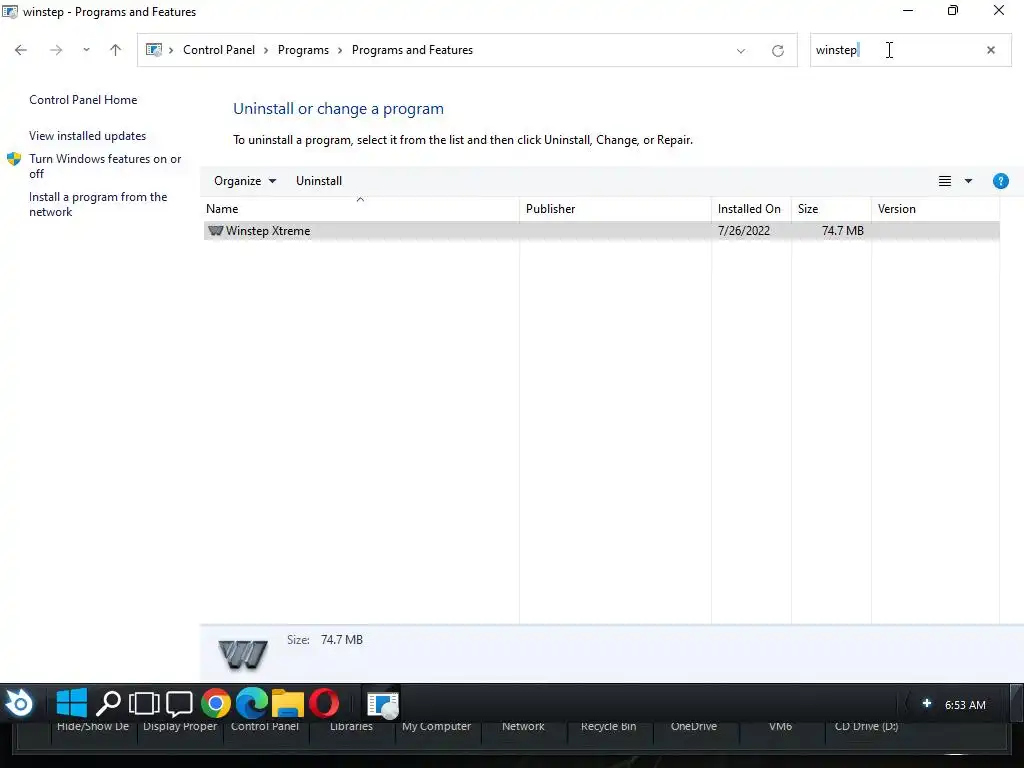This screenshot has height=768, width=1024.
Task: Open the recent locations dropdown arrow
Action: (86, 50)
